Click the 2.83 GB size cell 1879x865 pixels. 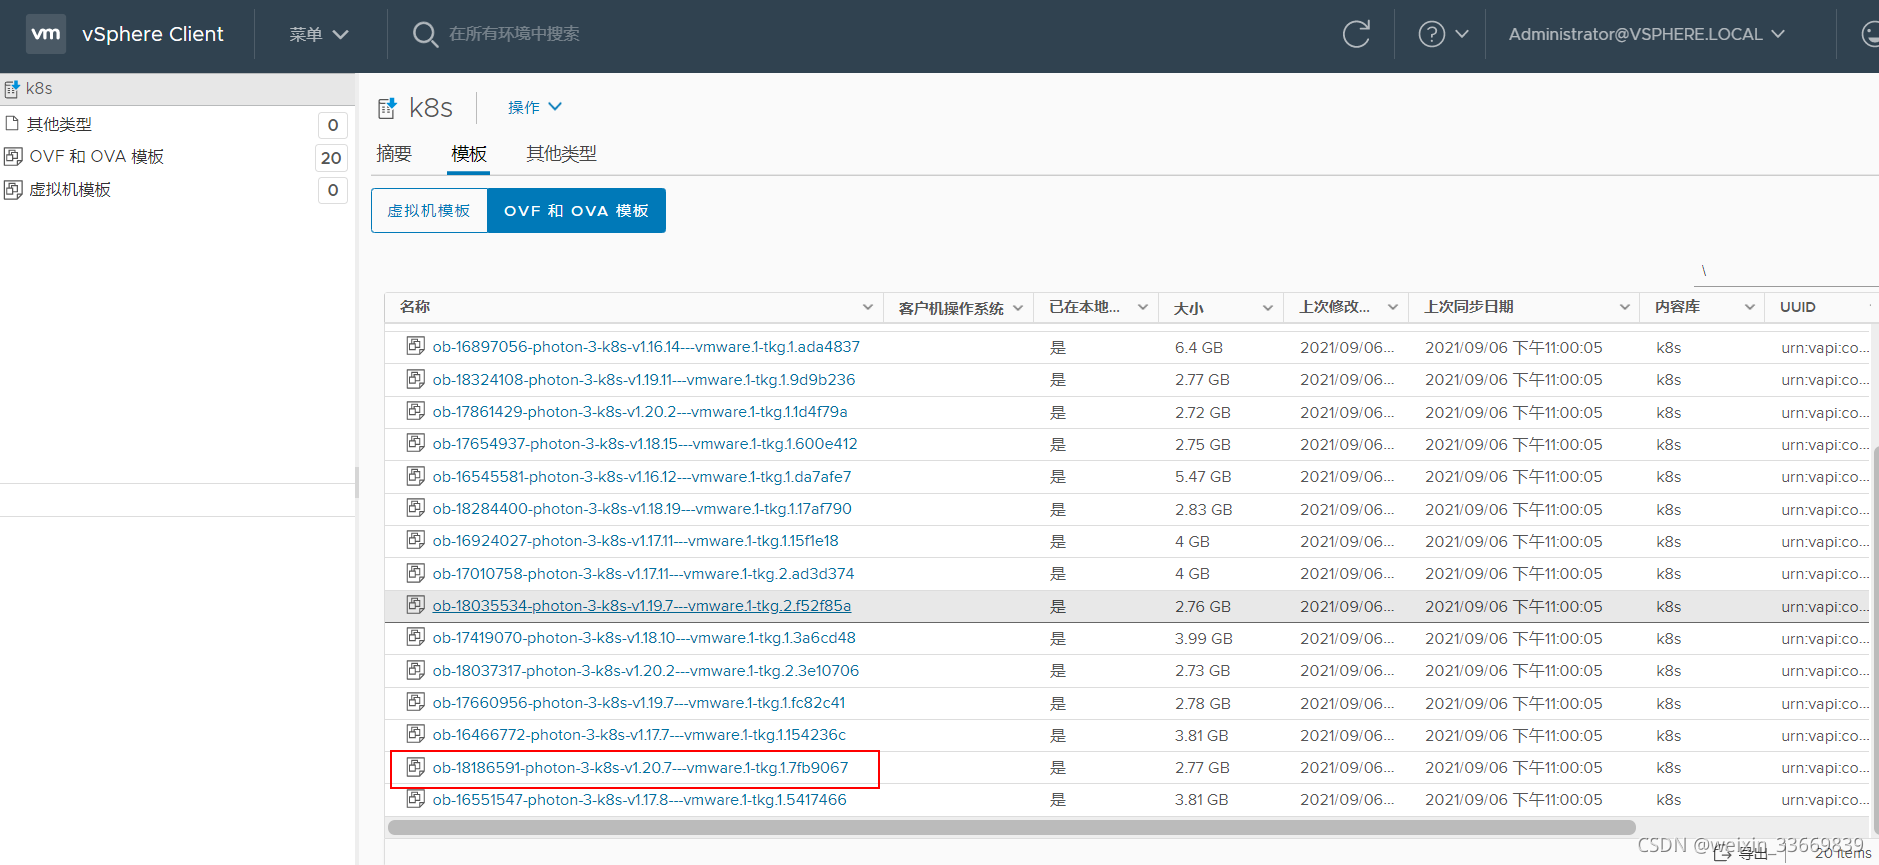1203,509
